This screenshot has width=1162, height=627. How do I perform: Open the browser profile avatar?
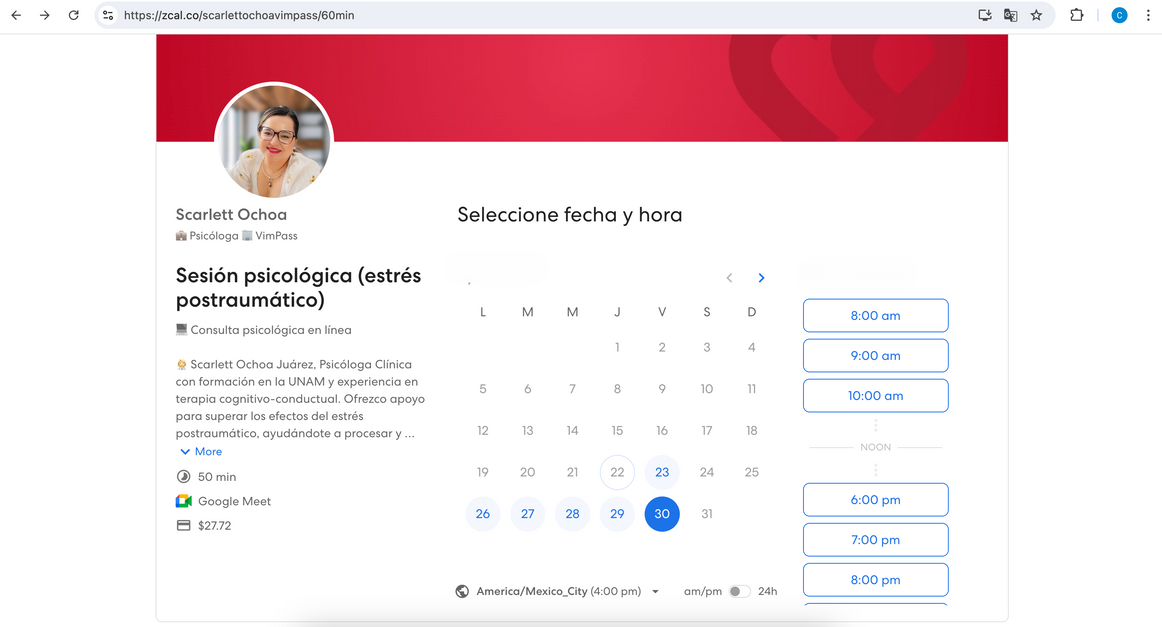pos(1119,15)
